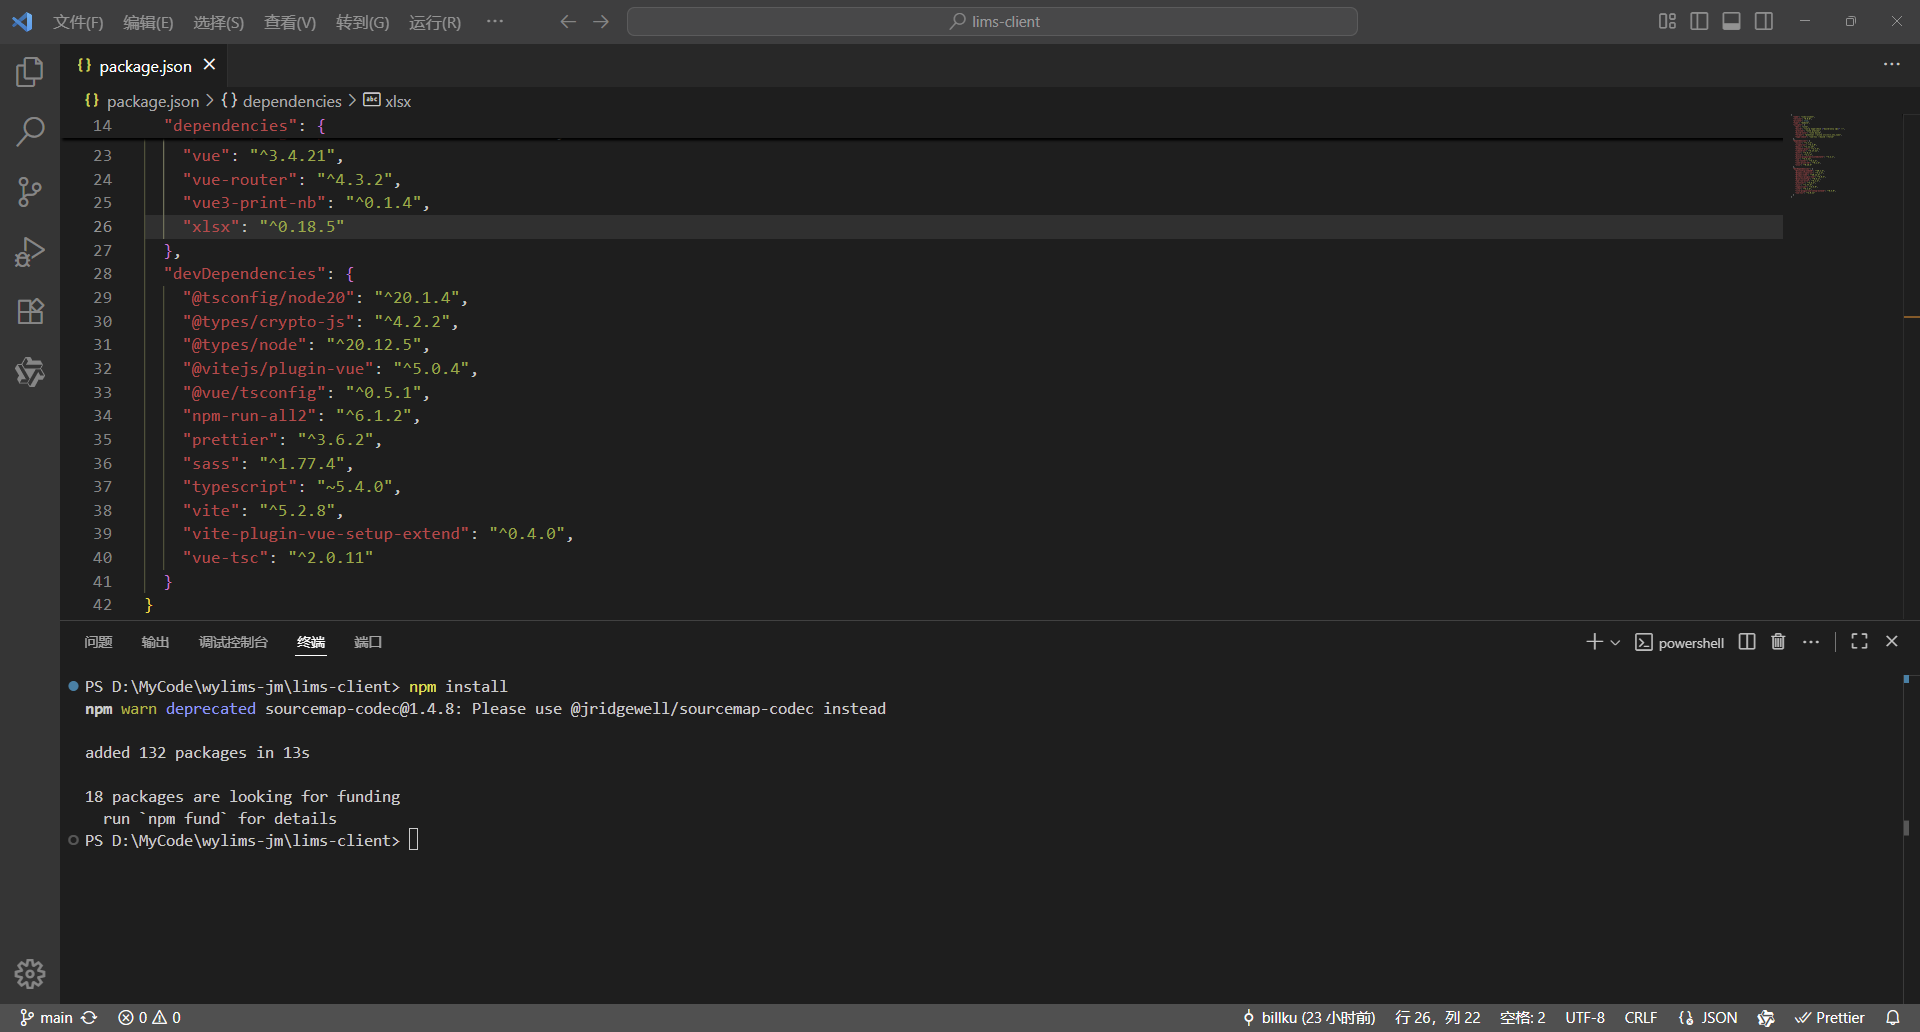Synchronize changes on the main branch
Image resolution: width=1920 pixels, height=1032 pixels.
tap(89, 1017)
